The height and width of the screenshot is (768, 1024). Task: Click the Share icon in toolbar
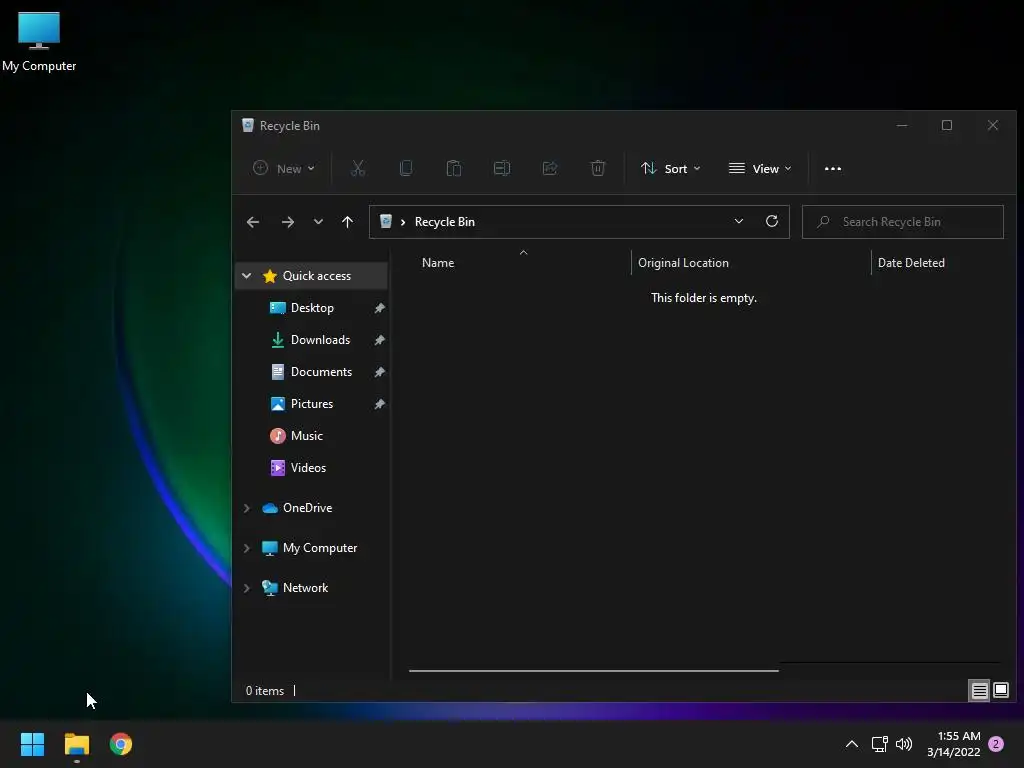click(550, 168)
